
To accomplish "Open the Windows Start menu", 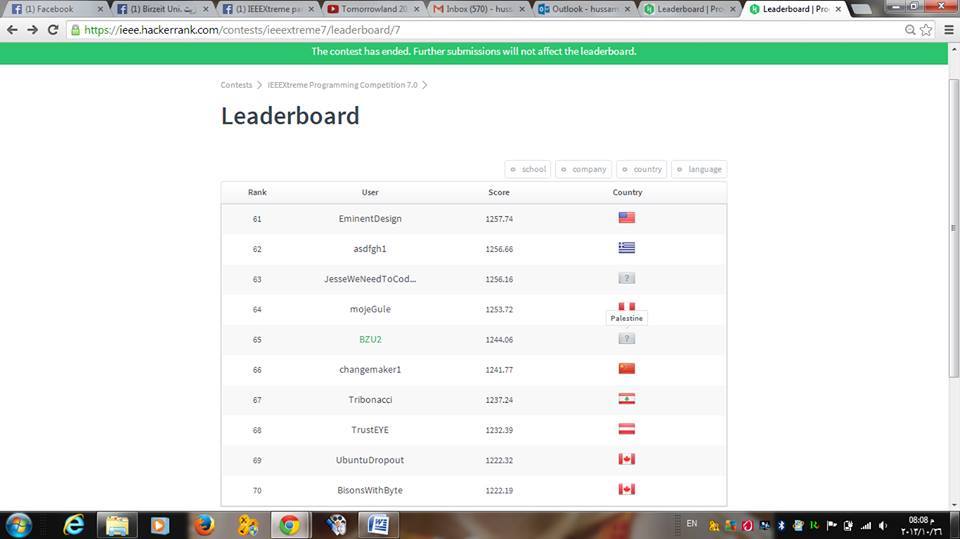I will point(19,524).
